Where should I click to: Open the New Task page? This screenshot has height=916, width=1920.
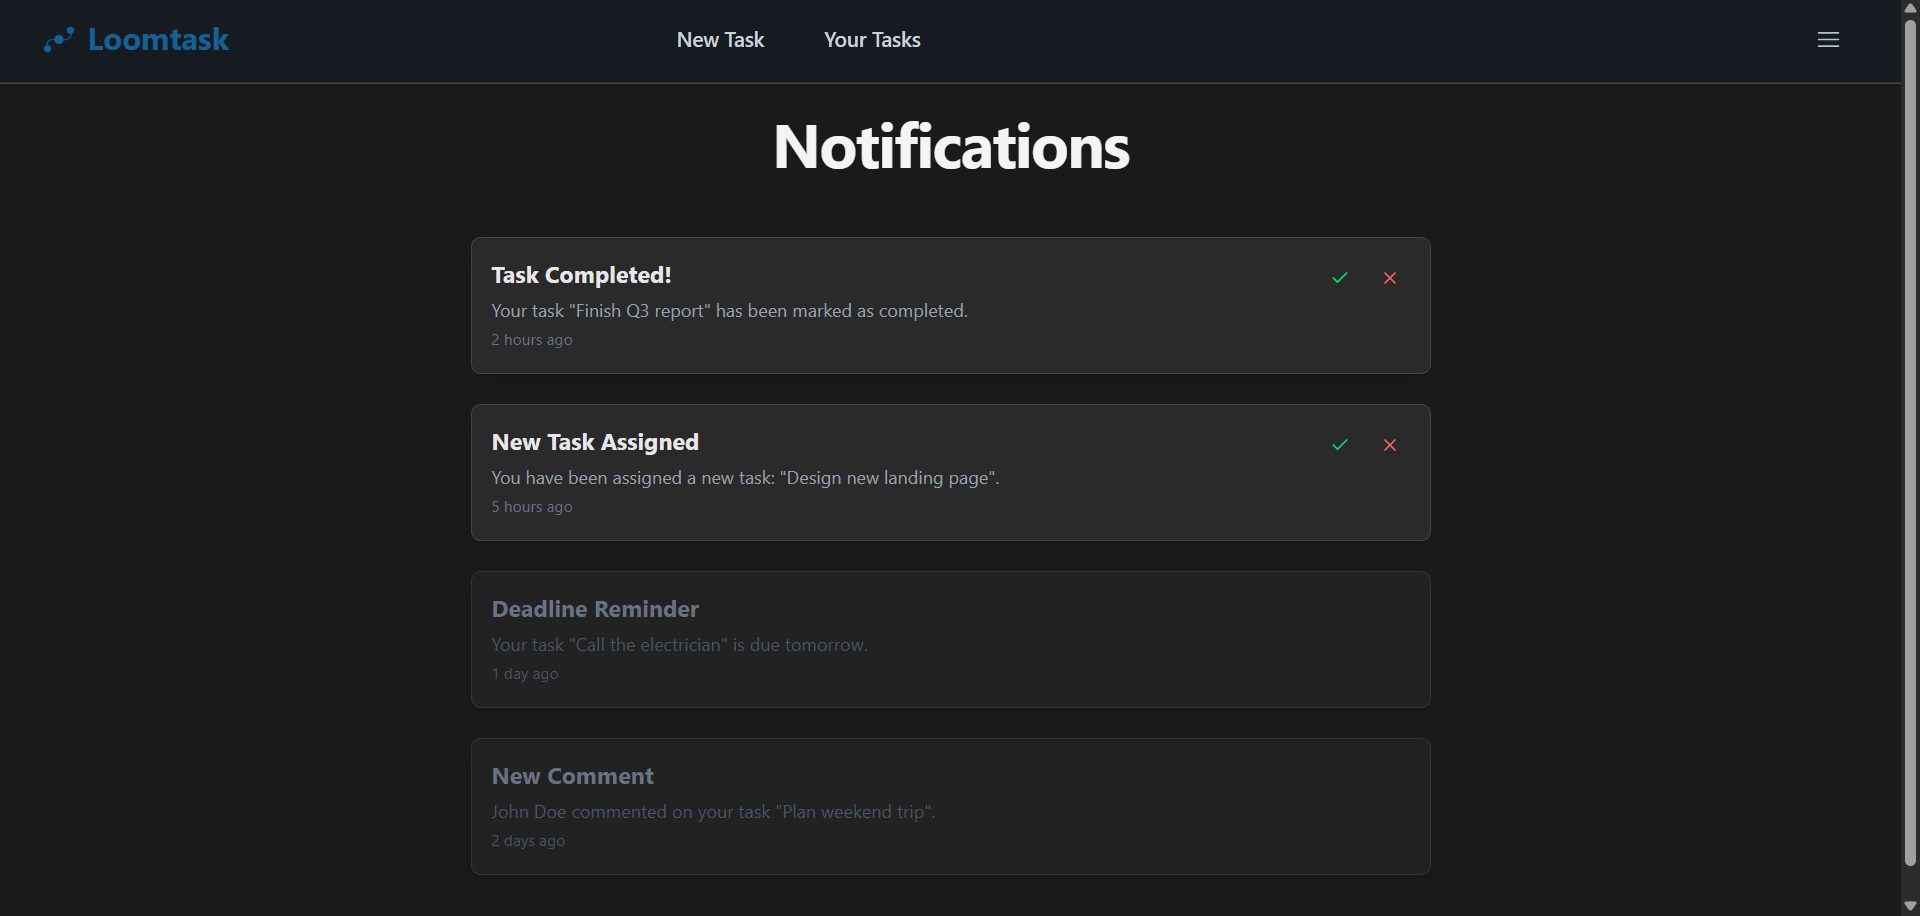[720, 40]
